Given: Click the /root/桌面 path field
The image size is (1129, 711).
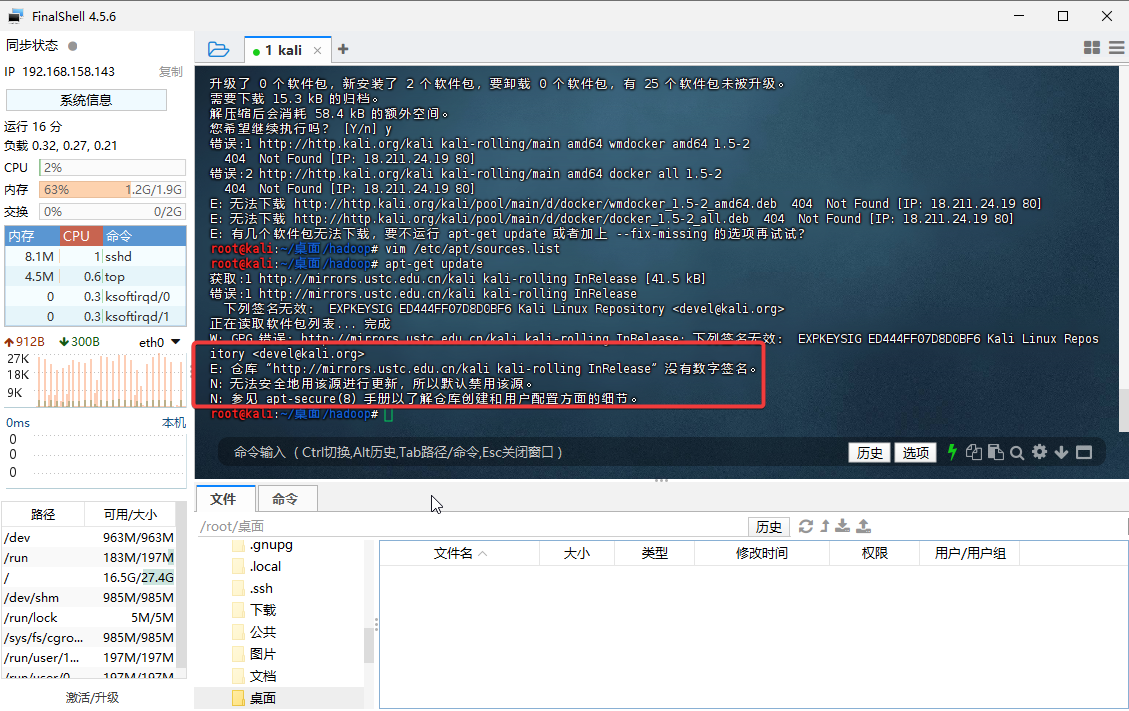Looking at the screenshot, I should [x=472, y=527].
